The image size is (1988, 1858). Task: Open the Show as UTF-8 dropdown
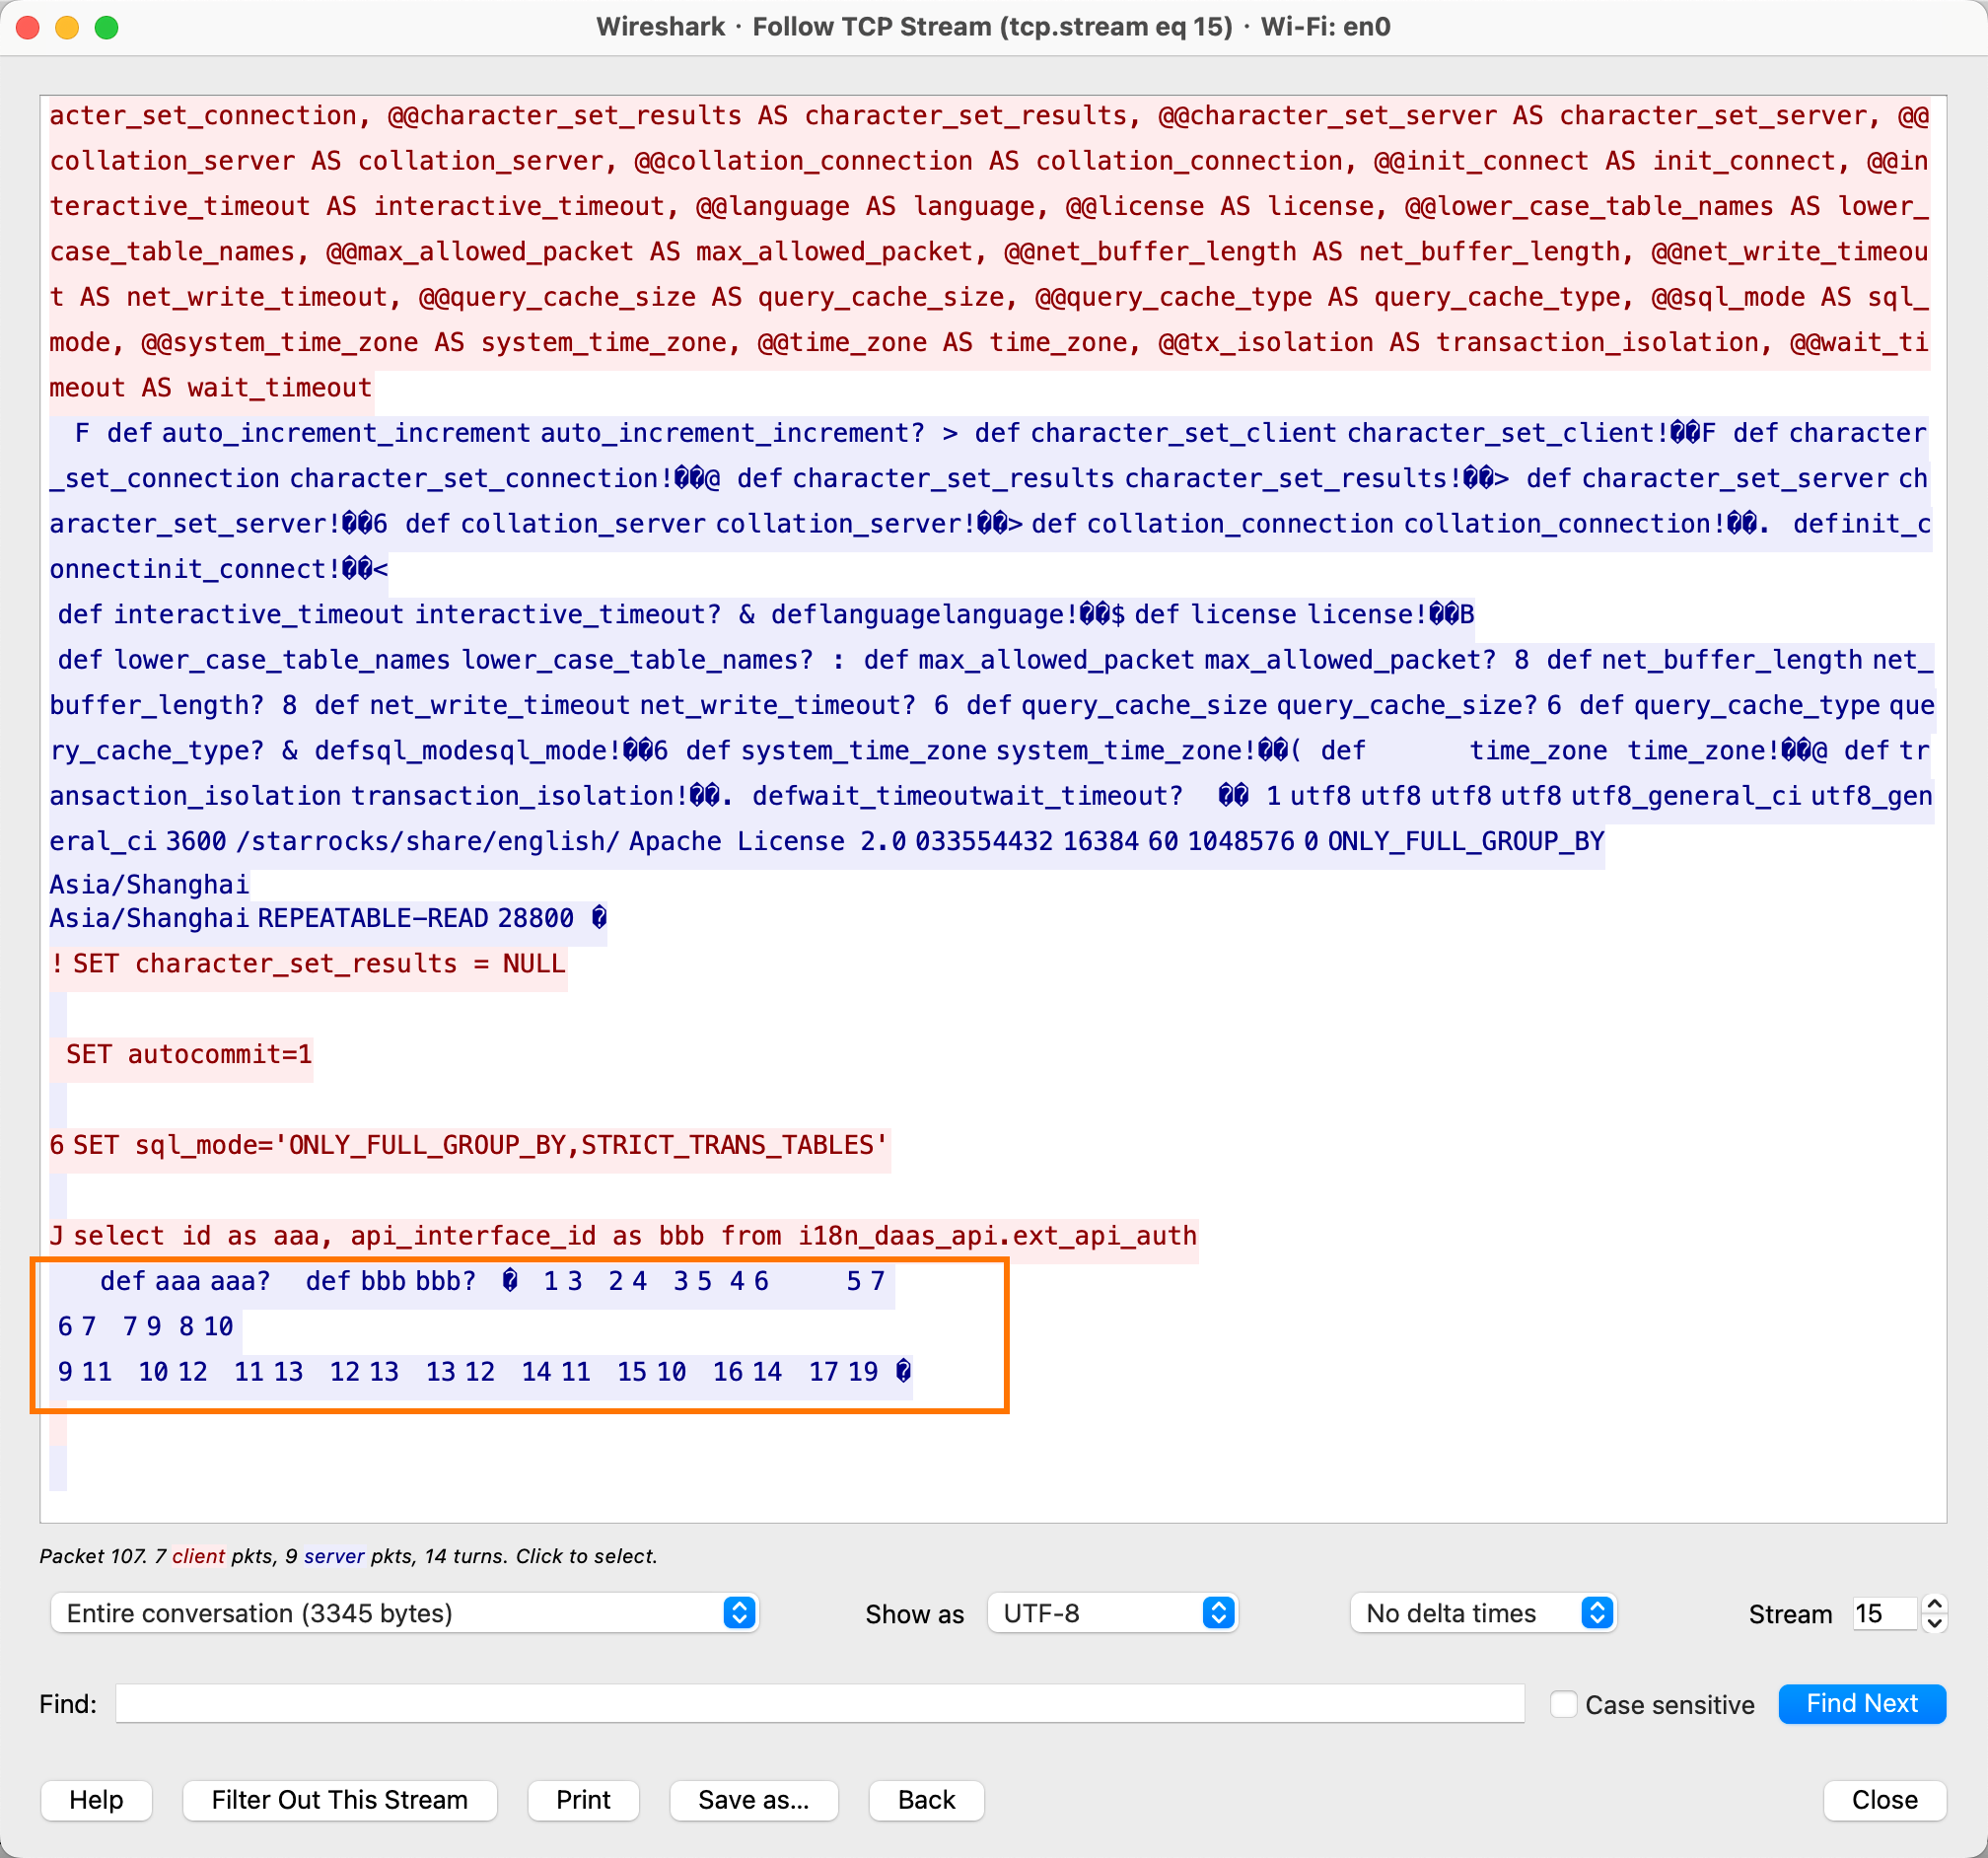click(x=1112, y=1613)
